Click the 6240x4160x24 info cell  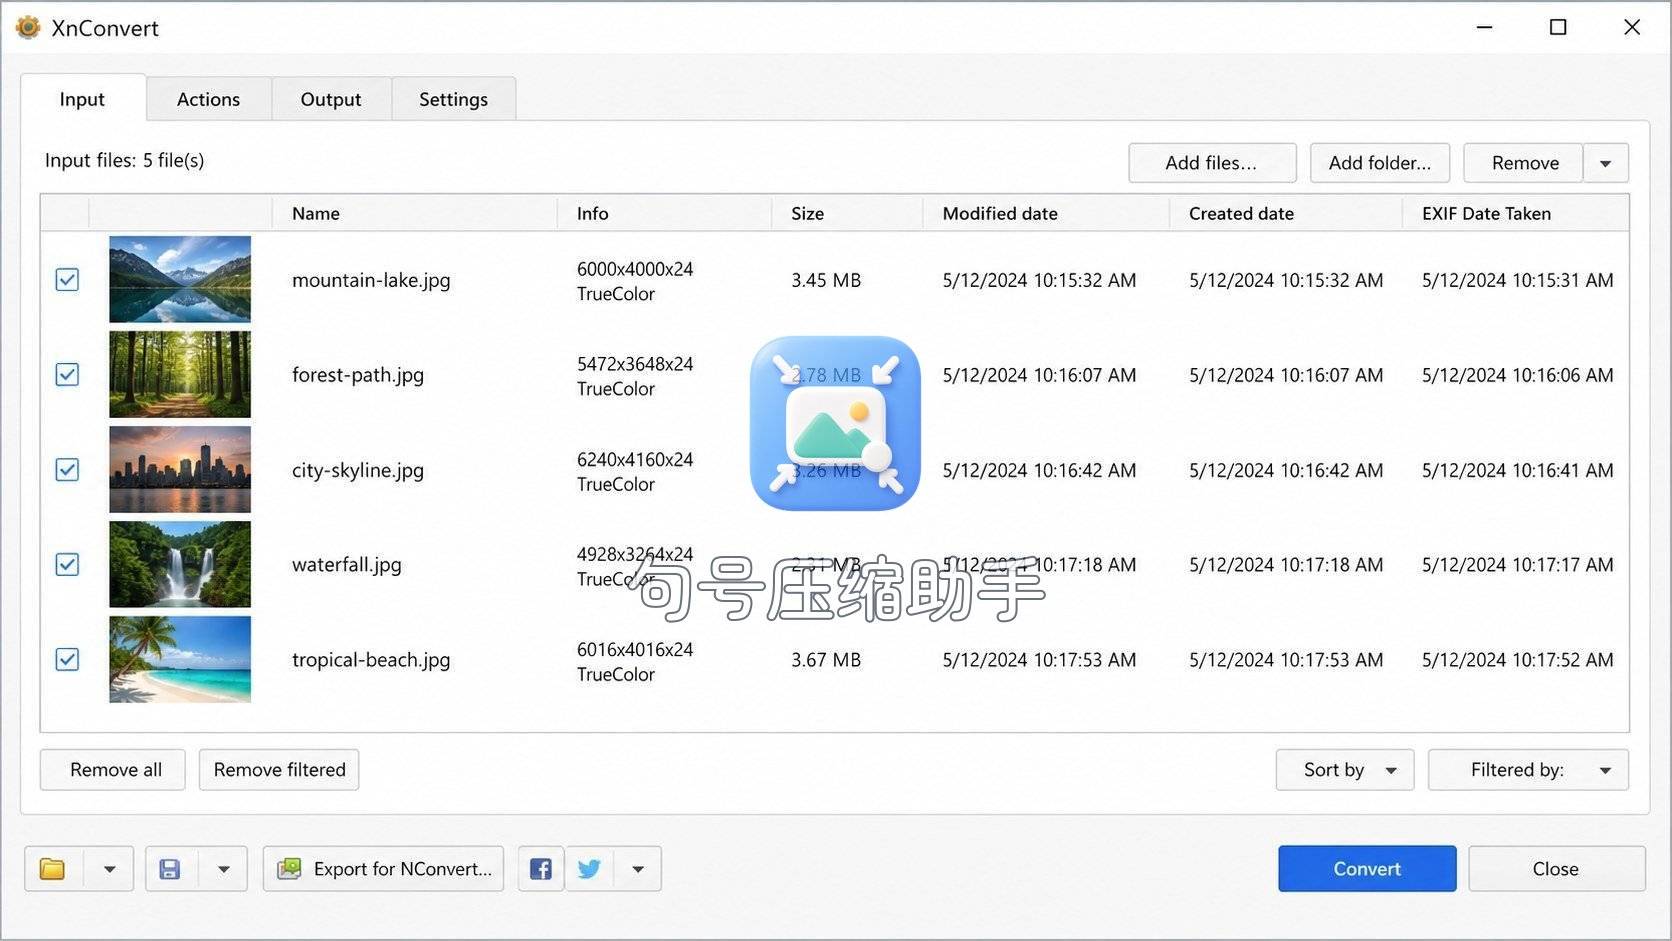635,471
